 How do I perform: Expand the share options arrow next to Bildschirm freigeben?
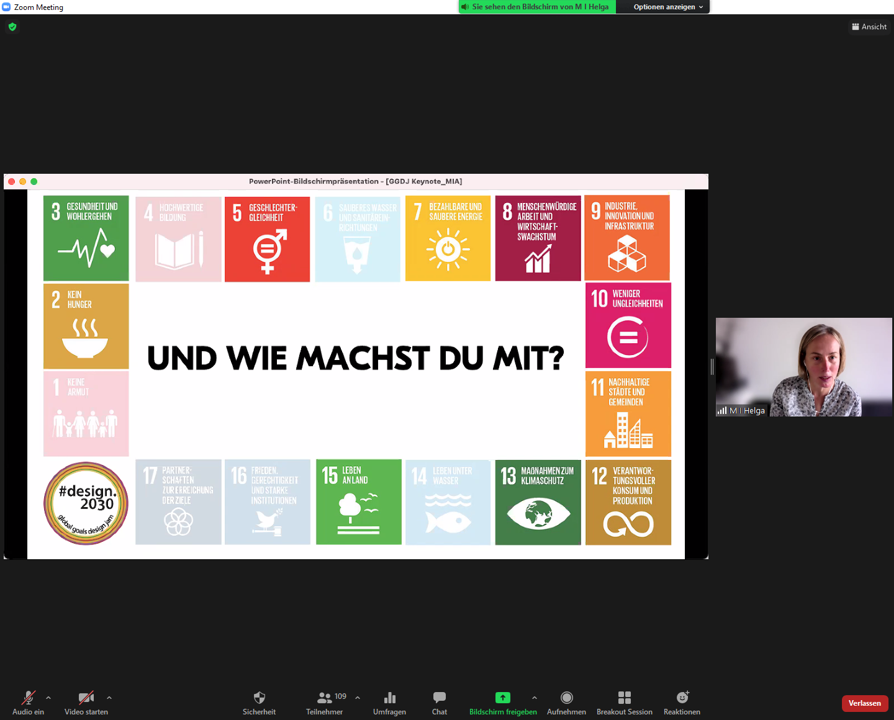(534, 698)
